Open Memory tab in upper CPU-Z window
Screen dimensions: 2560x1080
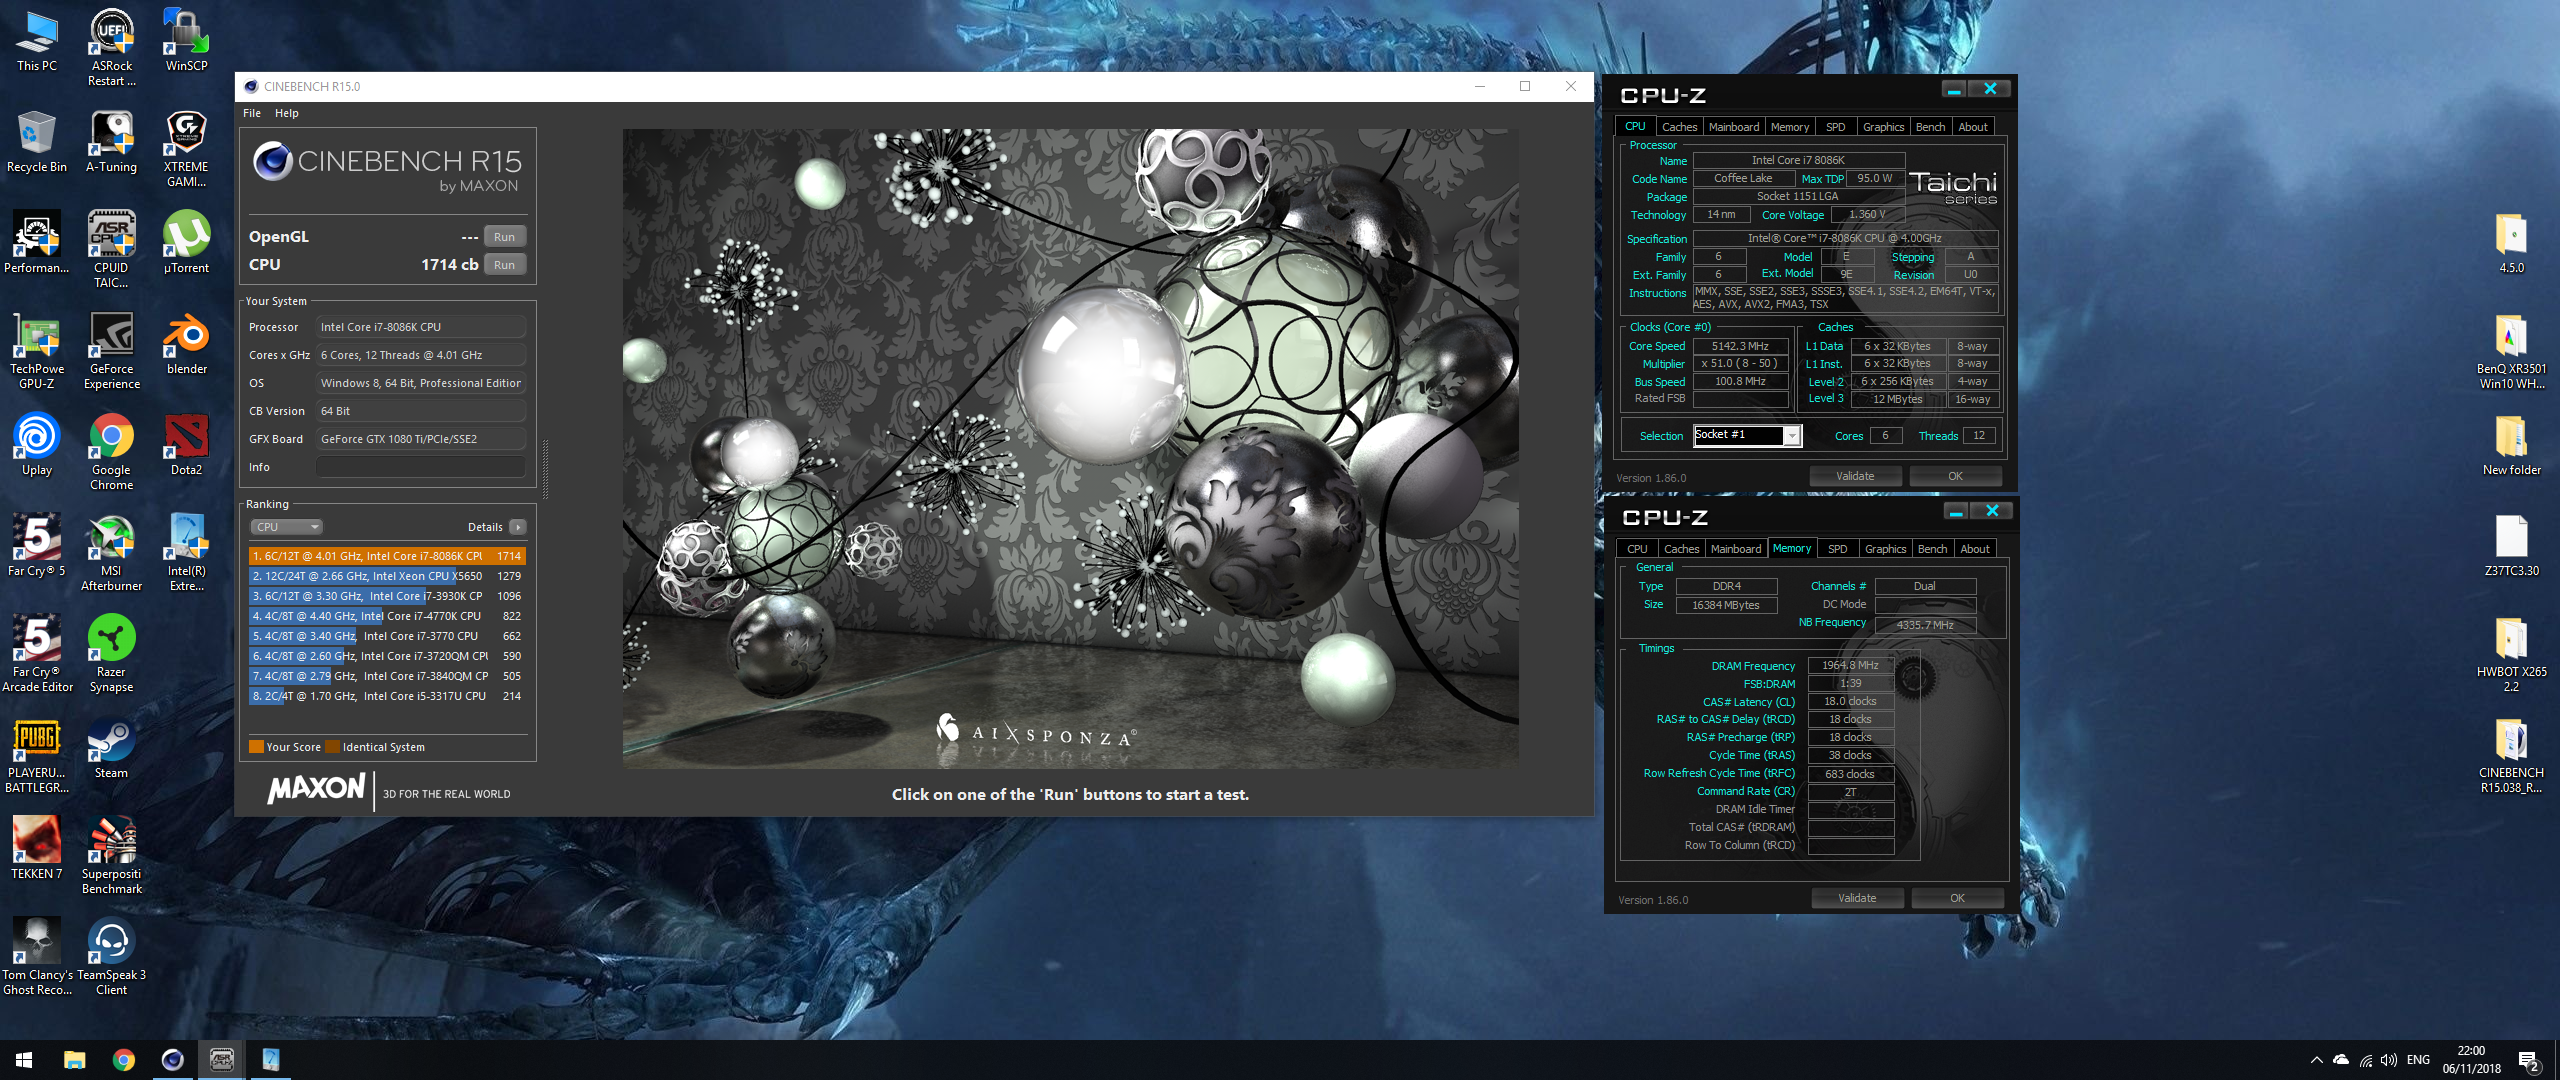pyautogui.click(x=1789, y=127)
